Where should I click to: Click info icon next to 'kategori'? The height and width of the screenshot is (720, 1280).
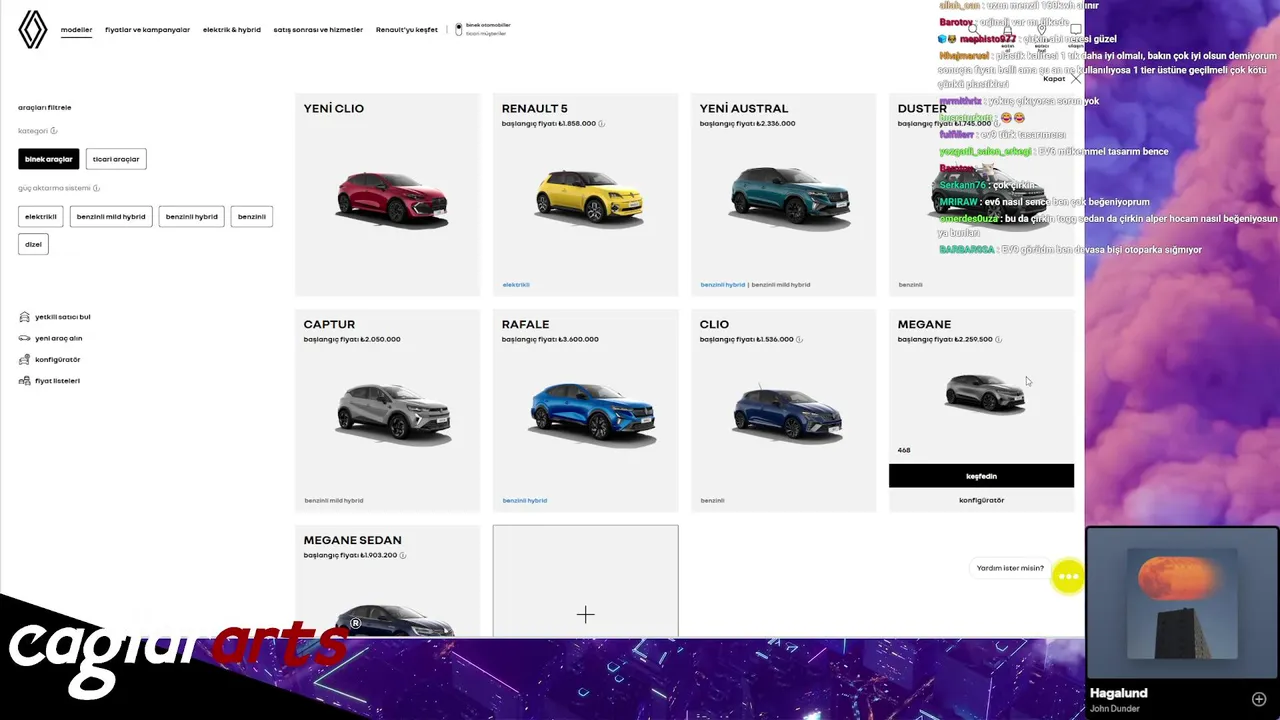[x=54, y=131]
